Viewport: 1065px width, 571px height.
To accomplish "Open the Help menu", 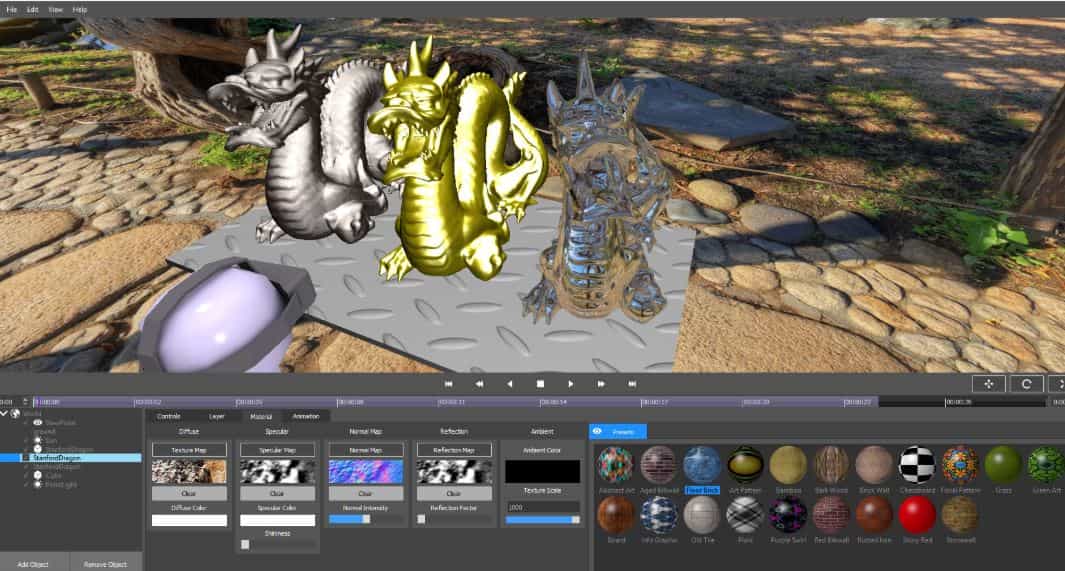I will (79, 10).
